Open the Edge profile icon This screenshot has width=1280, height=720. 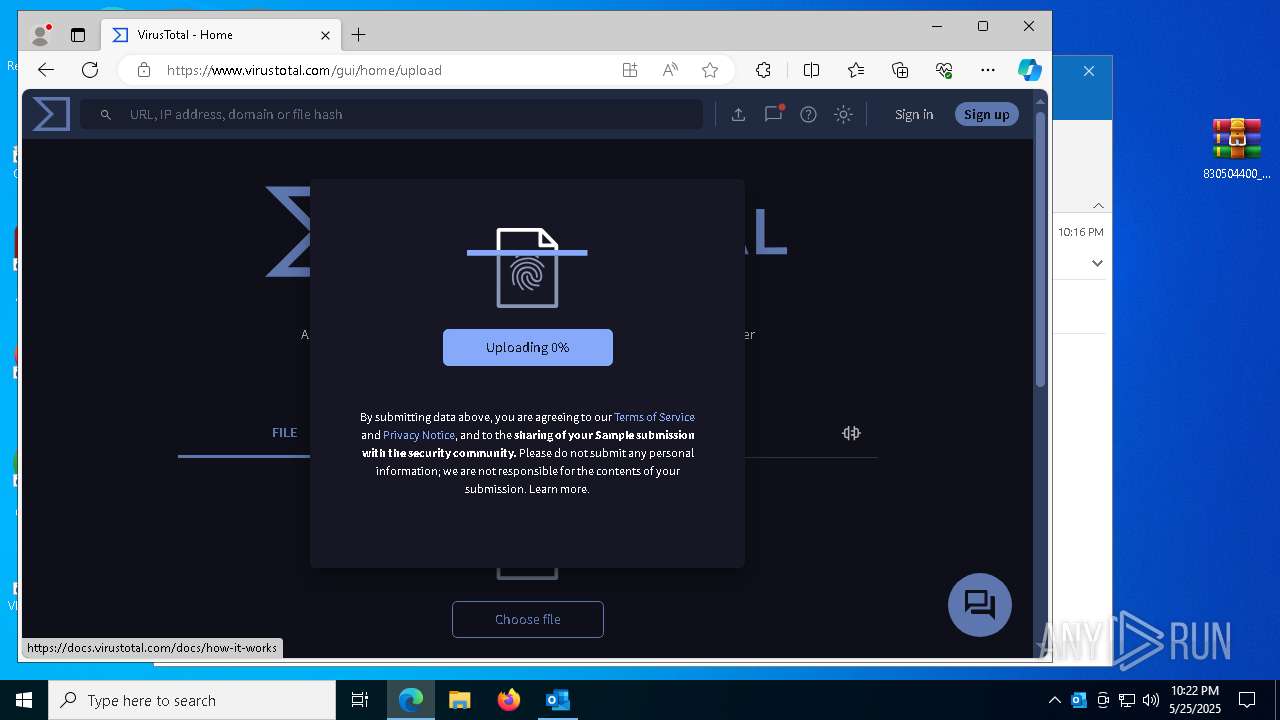click(41, 35)
